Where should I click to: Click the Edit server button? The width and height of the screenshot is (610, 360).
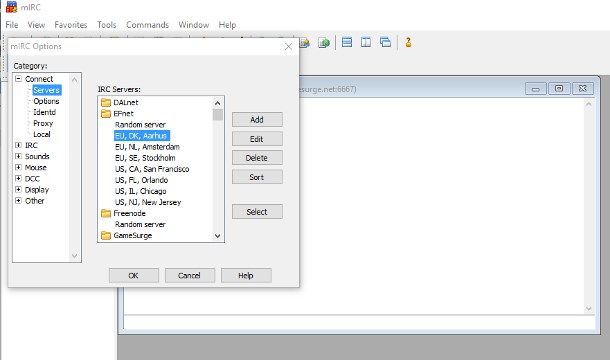click(257, 139)
